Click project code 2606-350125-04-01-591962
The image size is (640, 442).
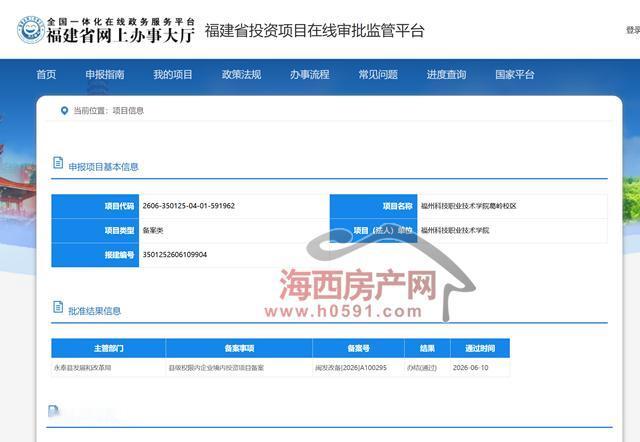point(189,206)
